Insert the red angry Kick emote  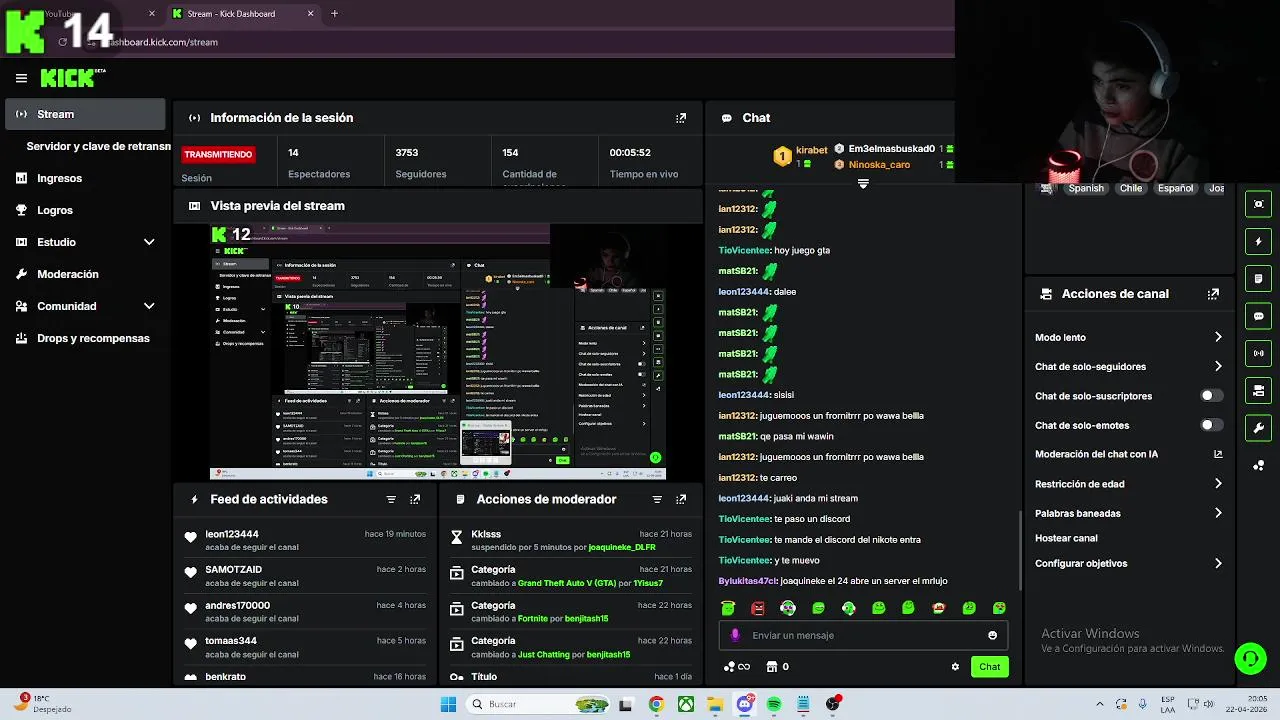(758, 608)
